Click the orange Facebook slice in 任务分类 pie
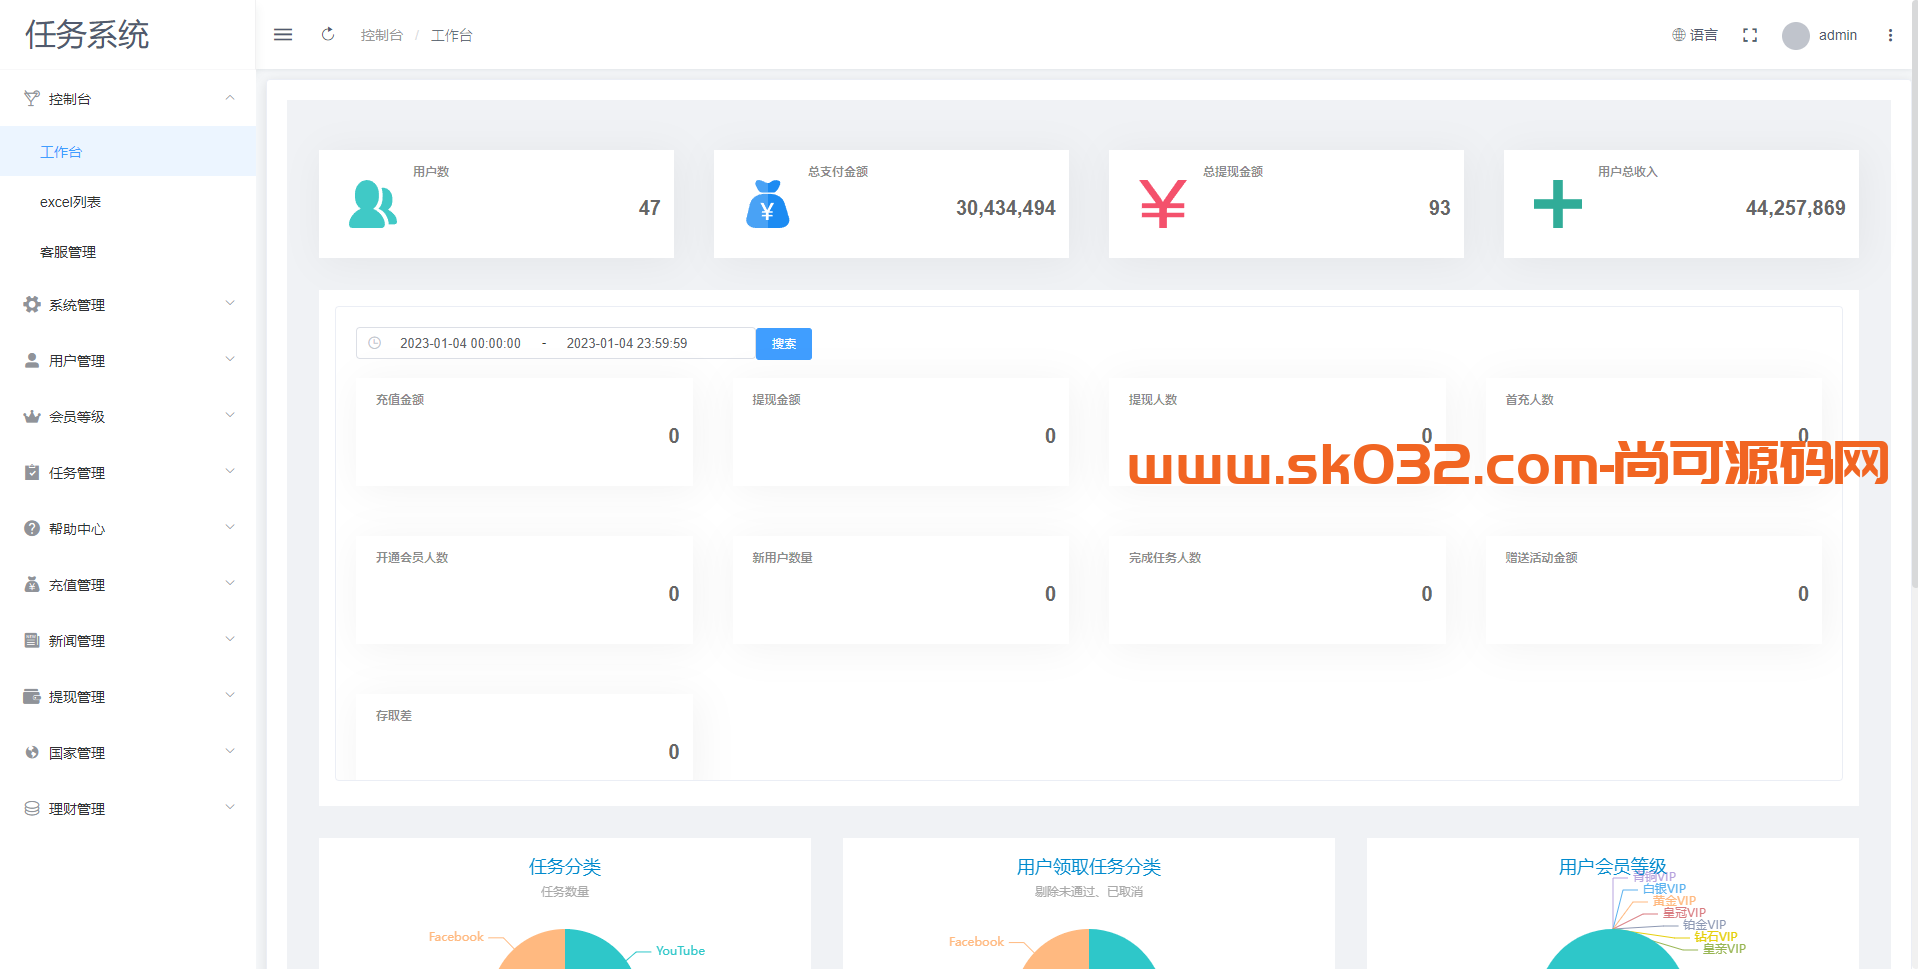 [x=535, y=951]
